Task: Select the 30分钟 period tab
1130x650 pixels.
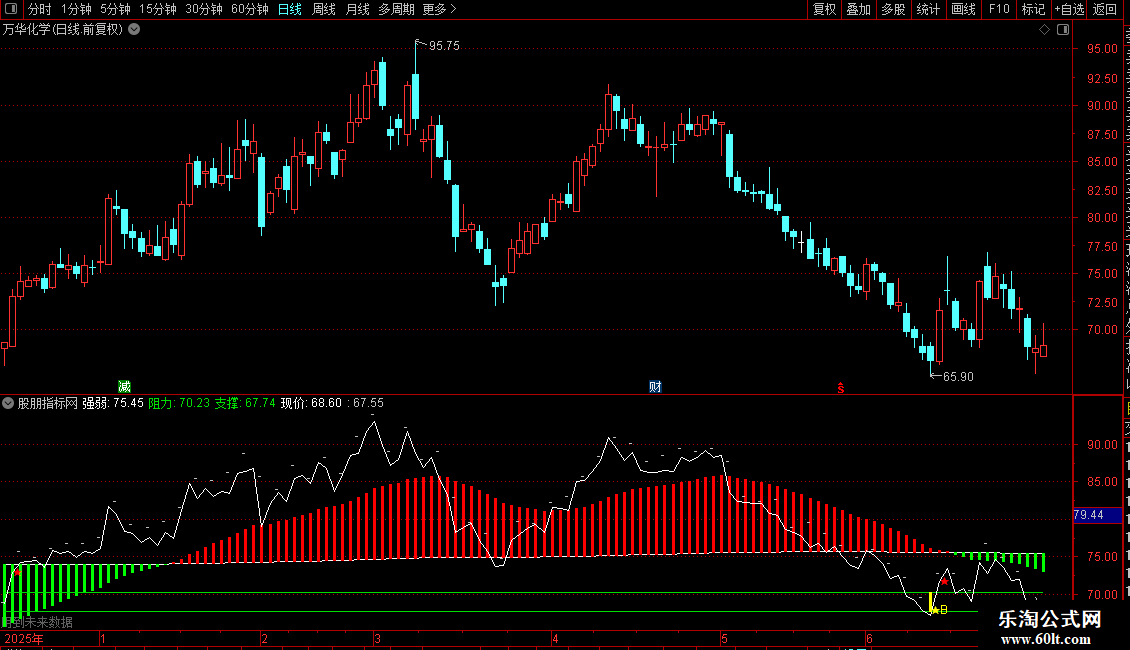Action: [x=204, y=9]
